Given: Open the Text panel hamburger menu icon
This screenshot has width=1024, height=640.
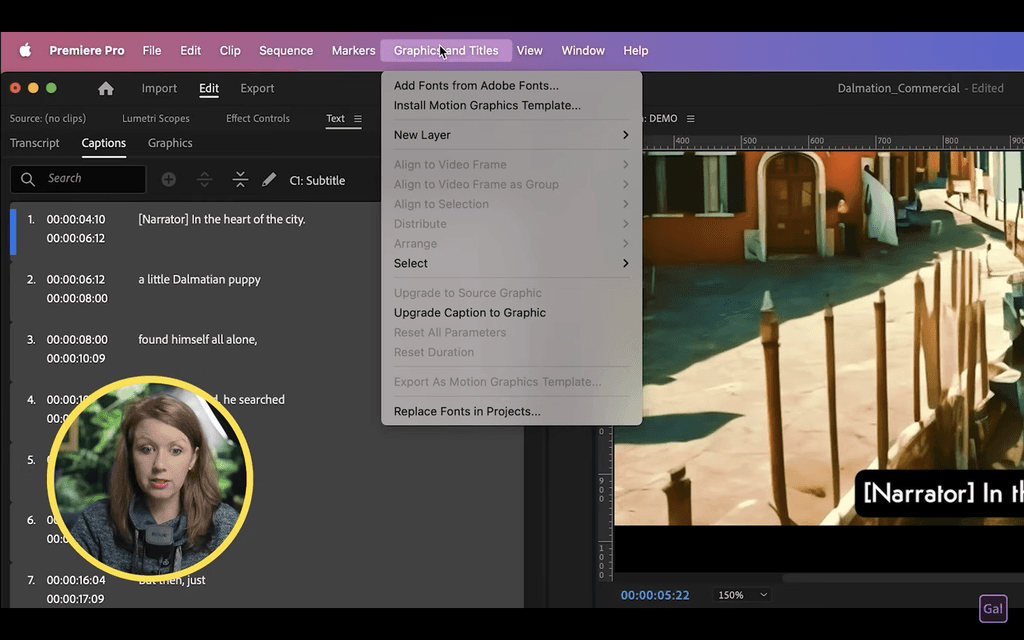Looking at the screenshot, I should (358, 118).
